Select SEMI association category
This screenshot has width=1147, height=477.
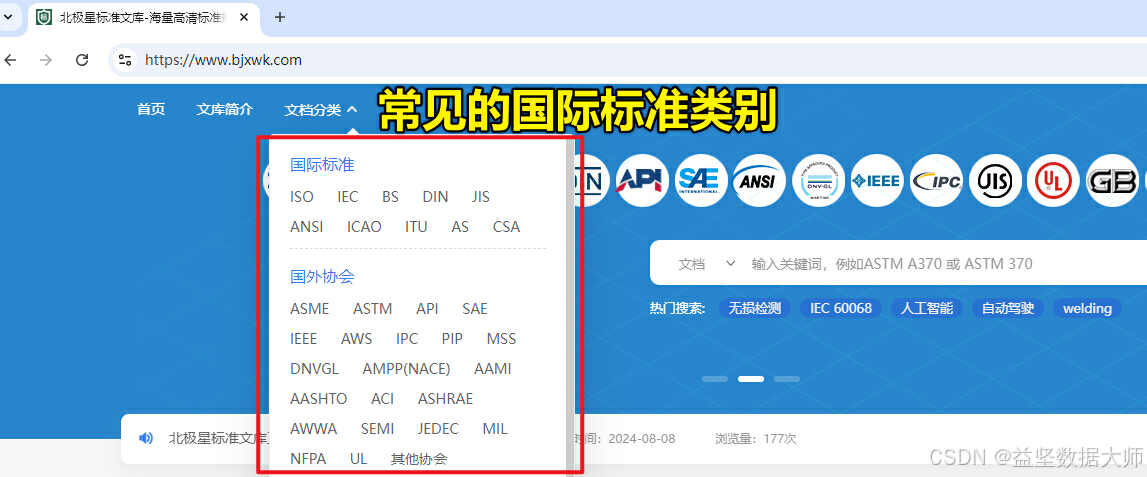coord(377,429)
